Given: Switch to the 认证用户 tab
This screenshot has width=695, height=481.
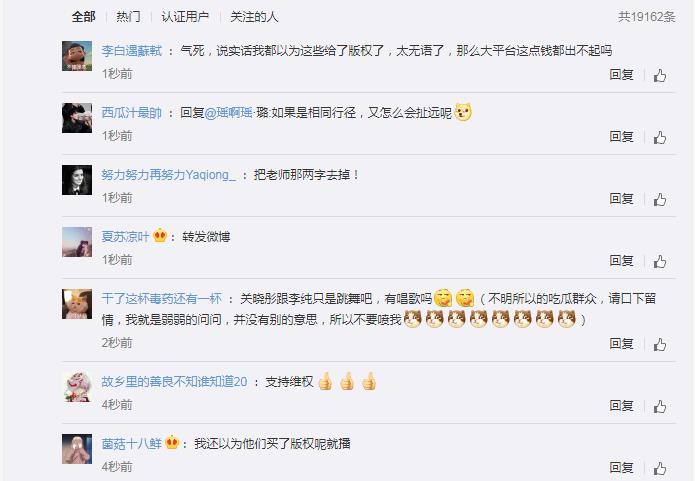Looking at the screenshot, I should (x=185, y=17).
